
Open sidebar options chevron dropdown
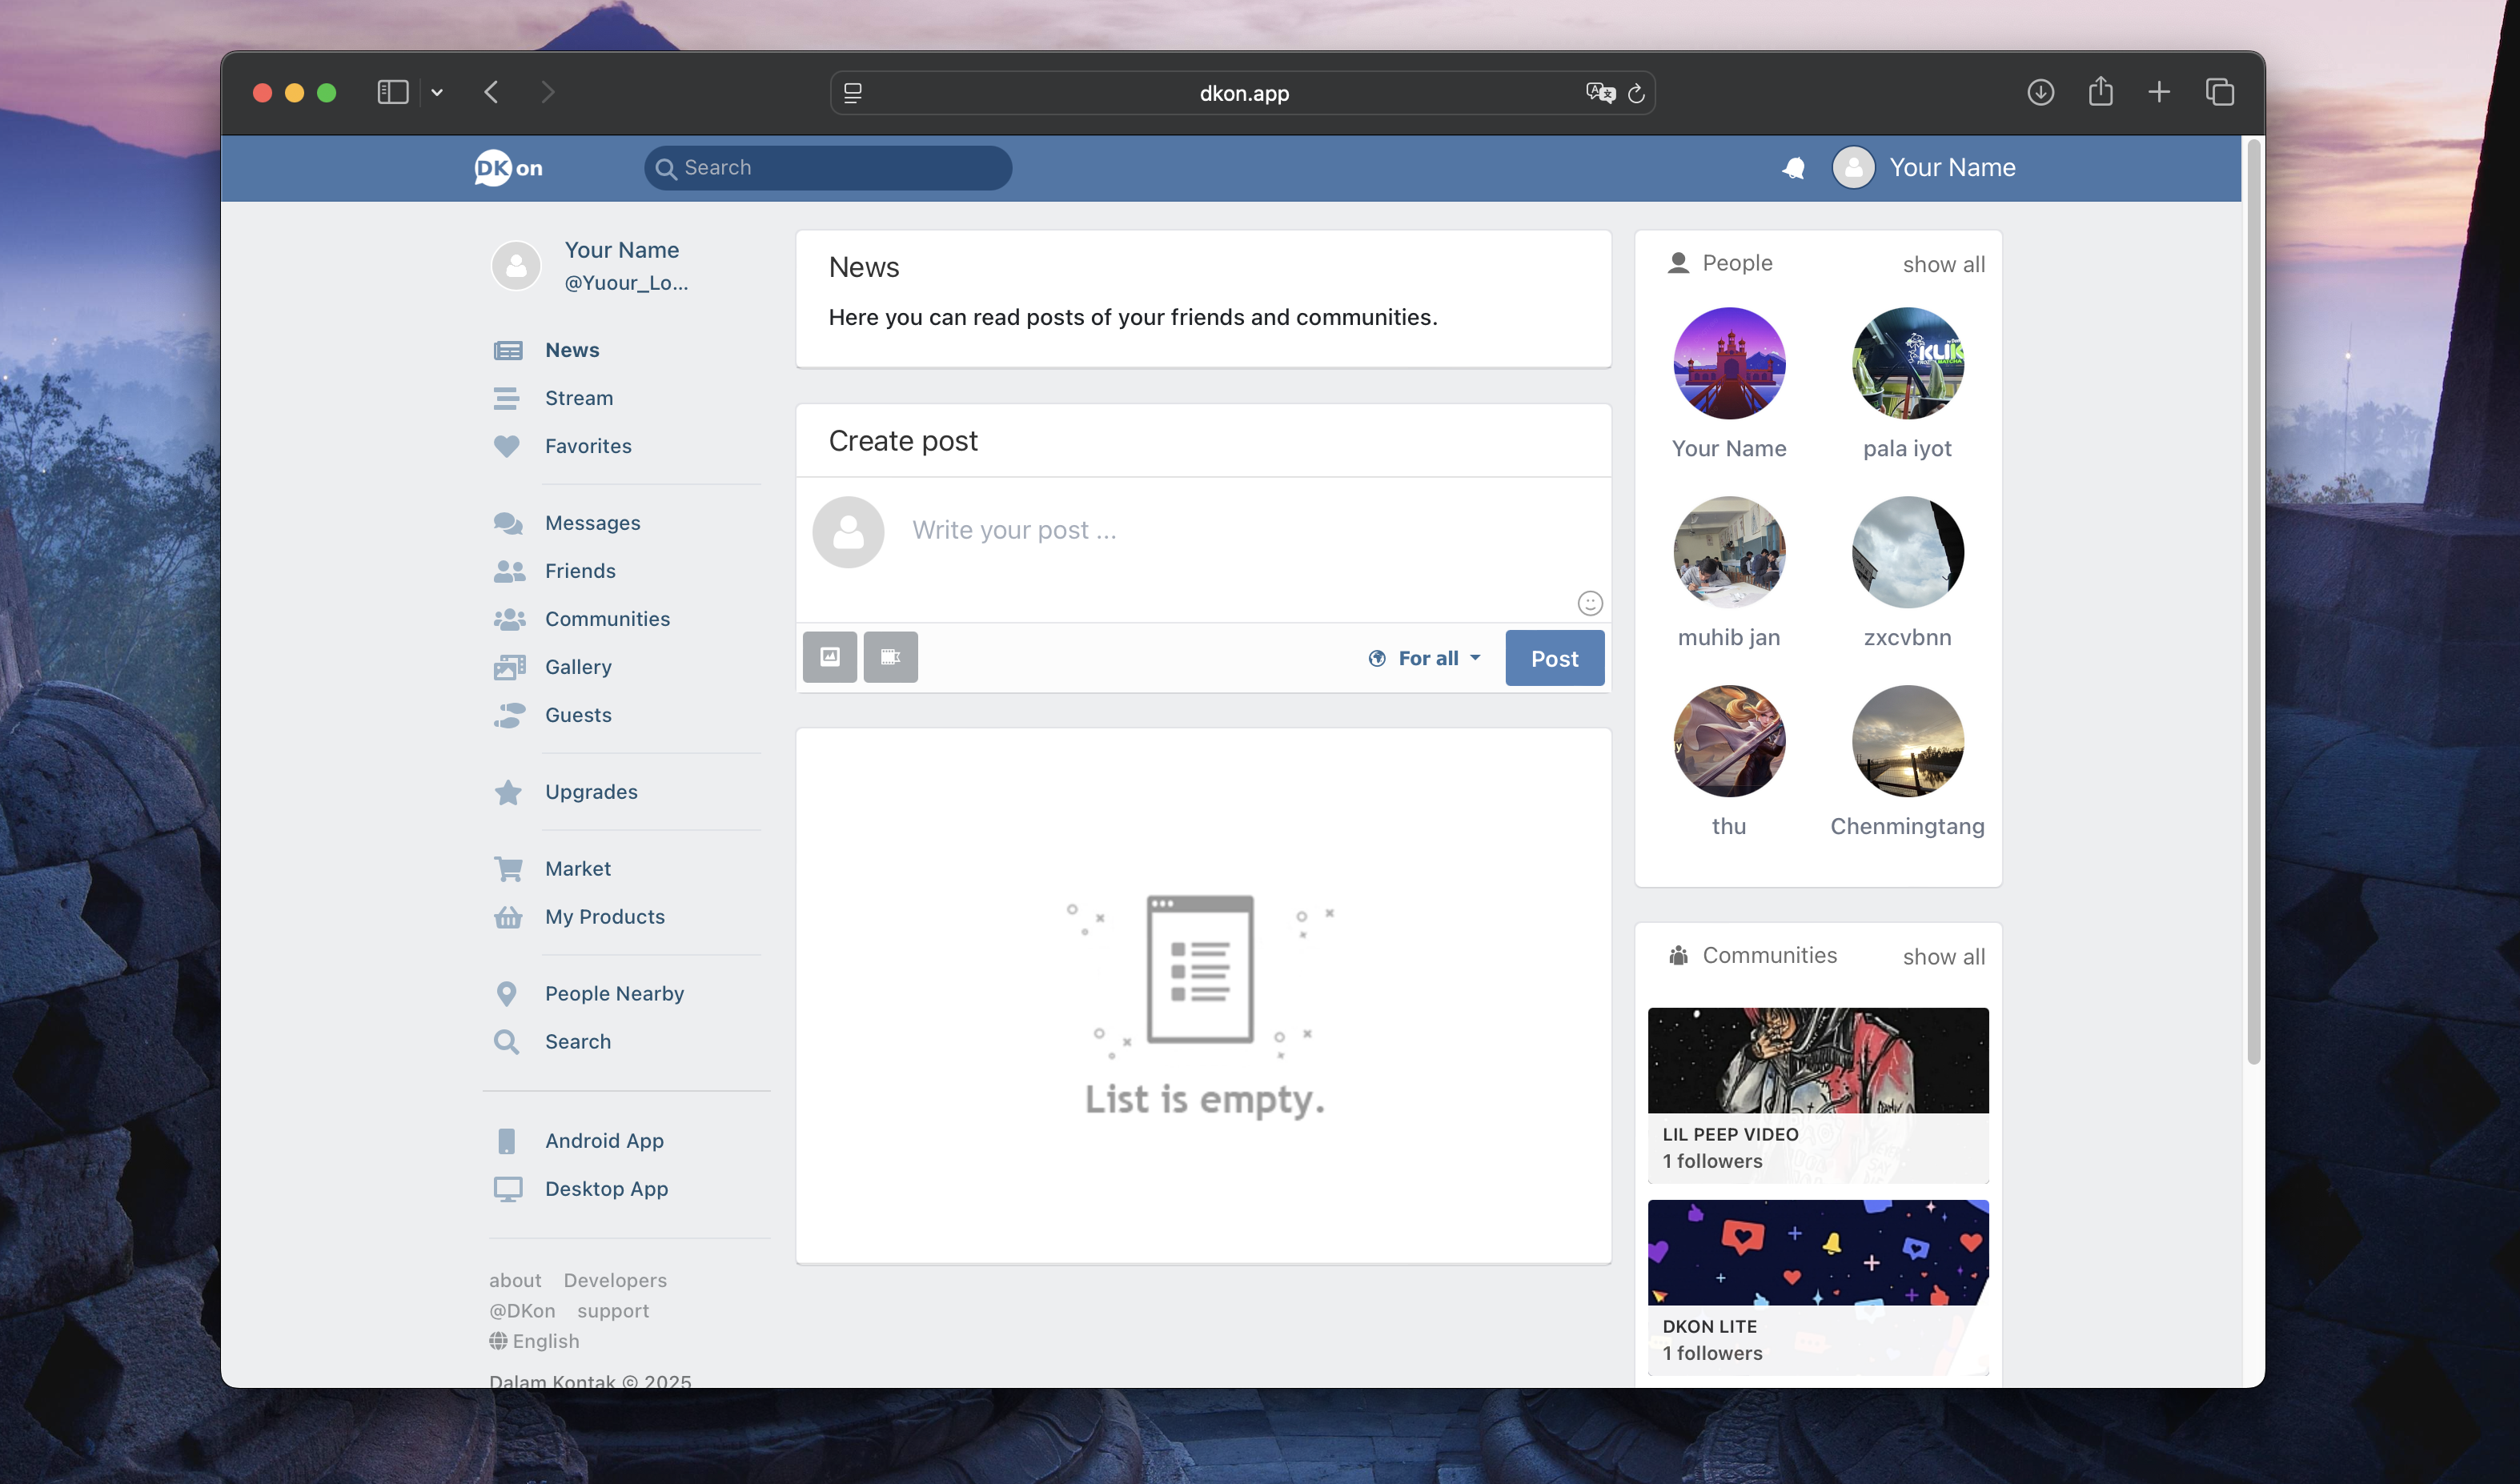(437, 93)
